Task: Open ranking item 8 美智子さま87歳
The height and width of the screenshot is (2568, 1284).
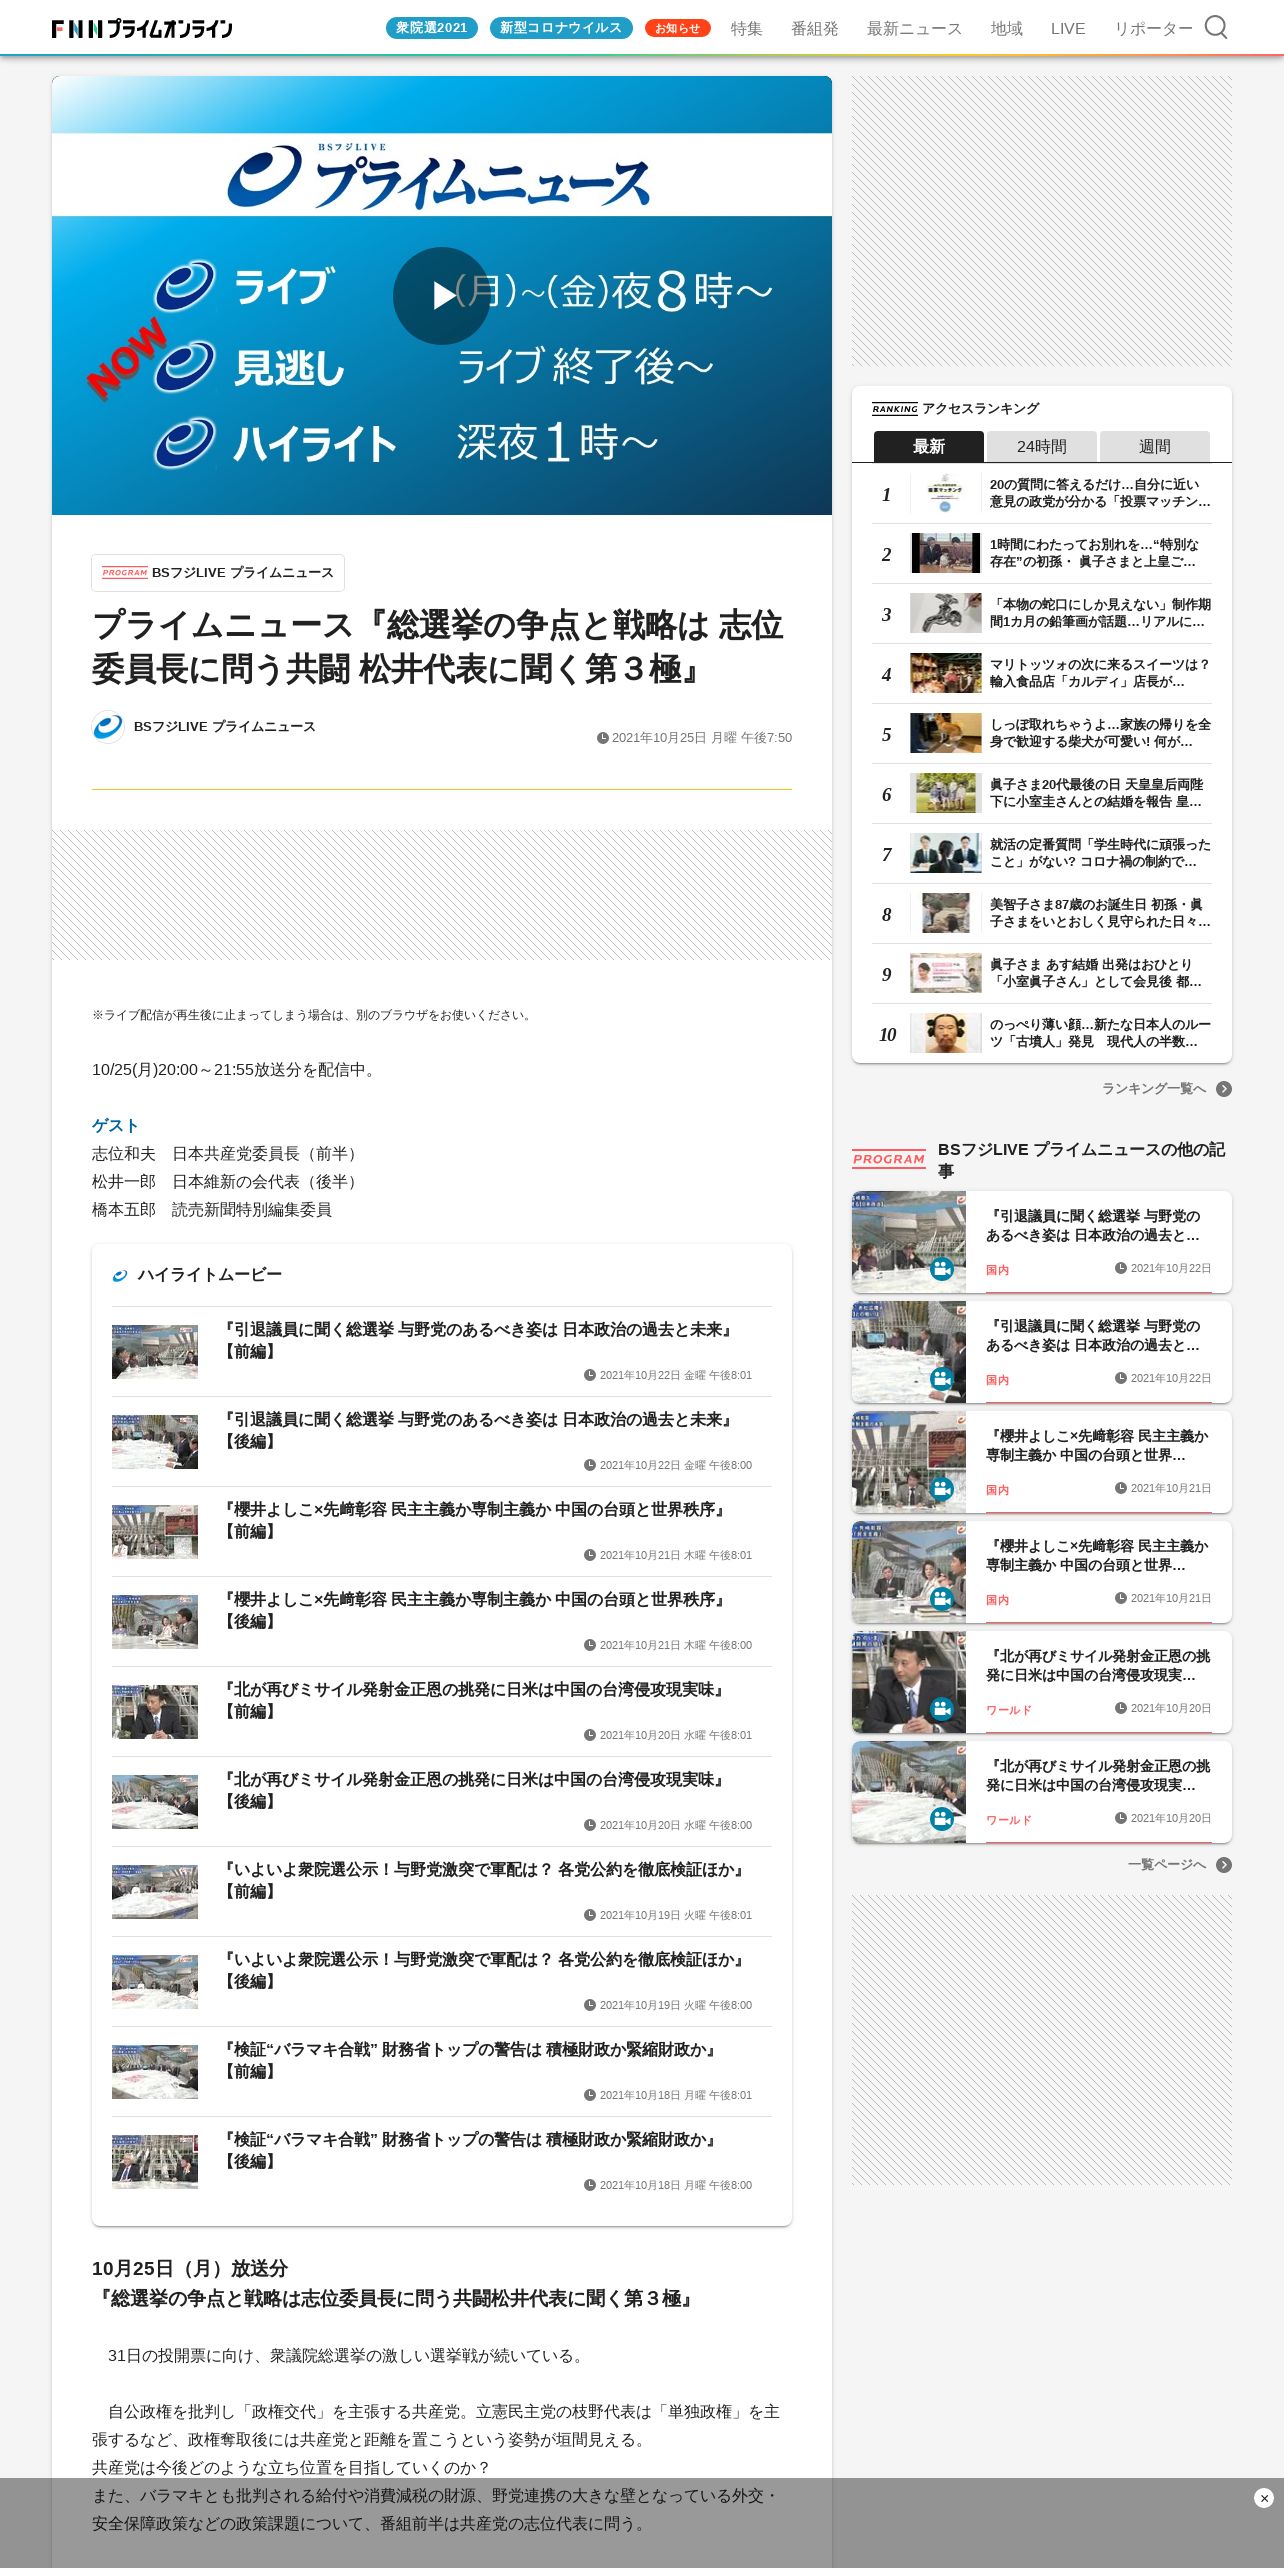Action: point(1041,914)
